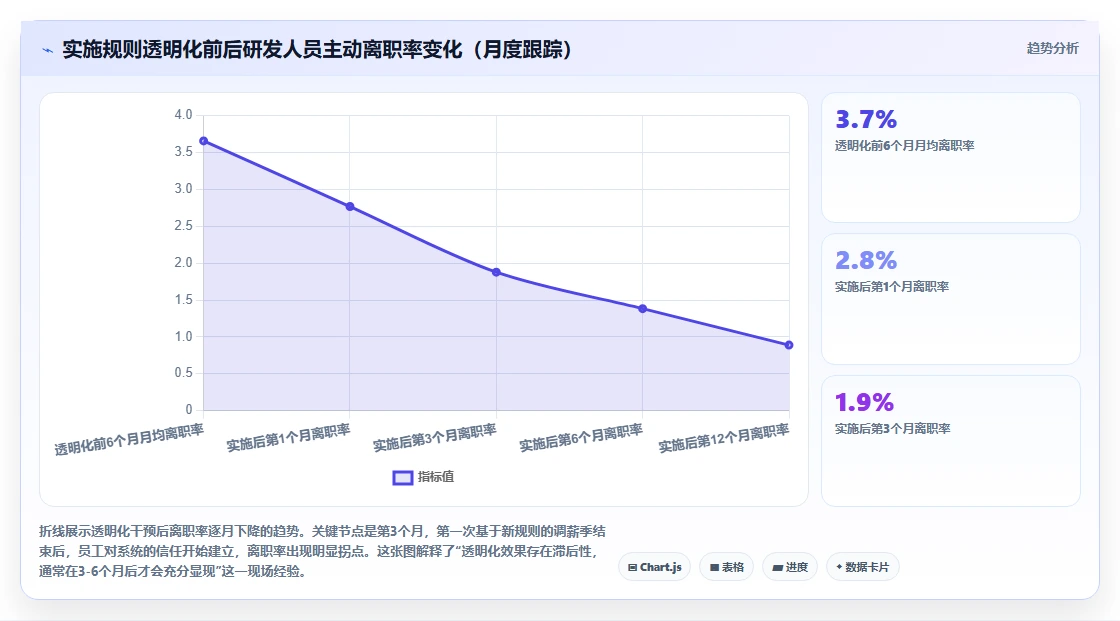Click the data point for 实施后第12个月离职率
Image resolution: width=1120 pixels, height=621 pixels.
coord(789,345)
